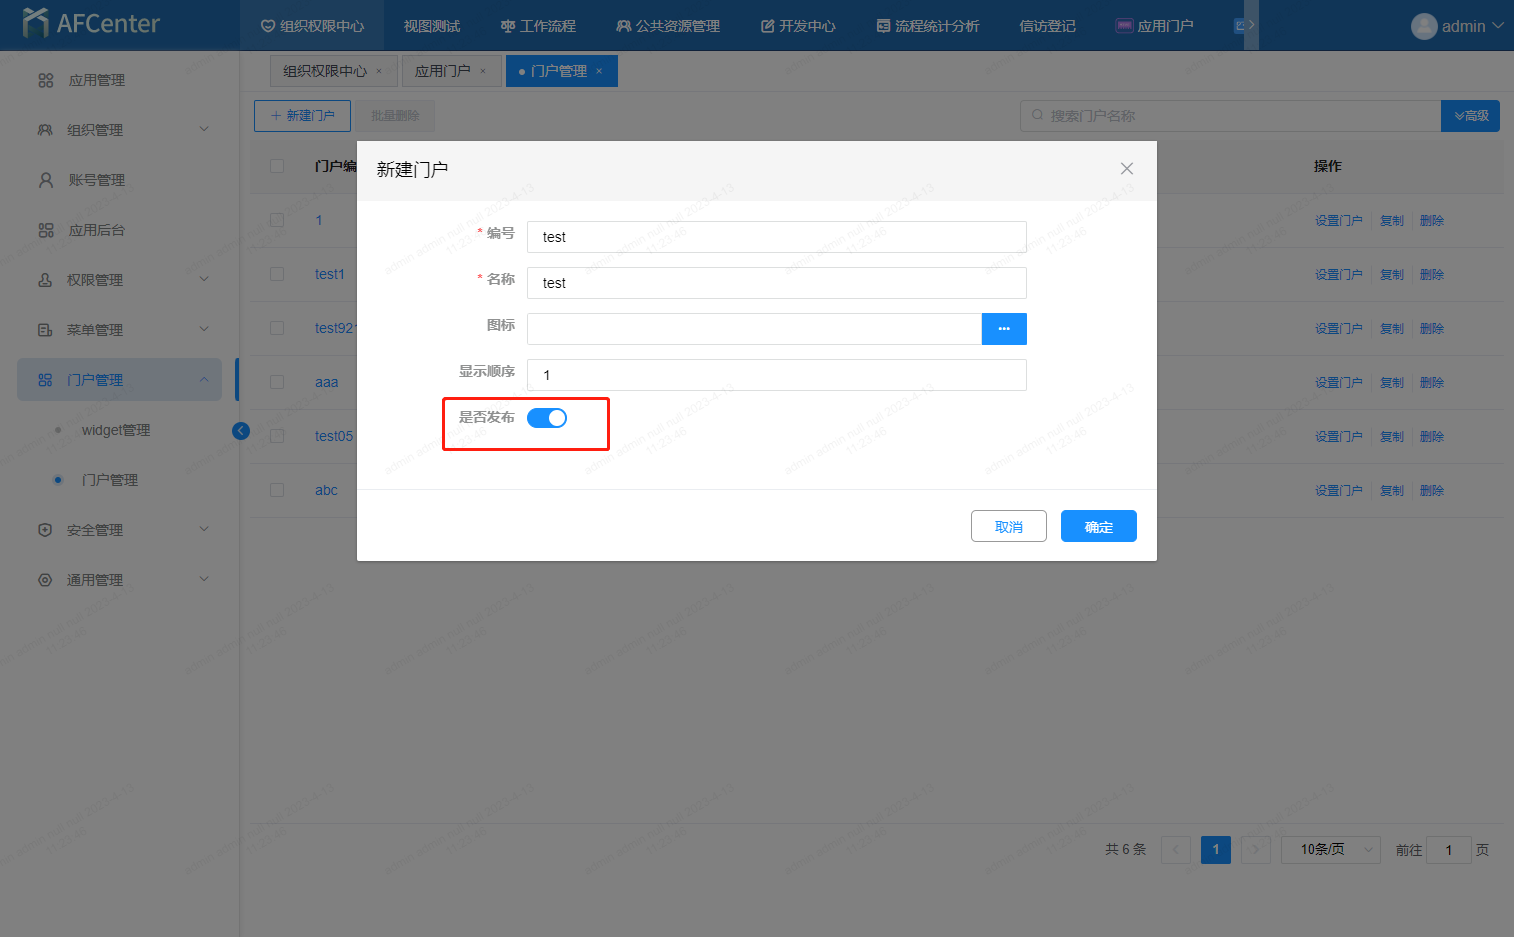The height and width of the screenshot is (937, 1514).
Task: Tick the checkbox for row abc
Action: 277,490
